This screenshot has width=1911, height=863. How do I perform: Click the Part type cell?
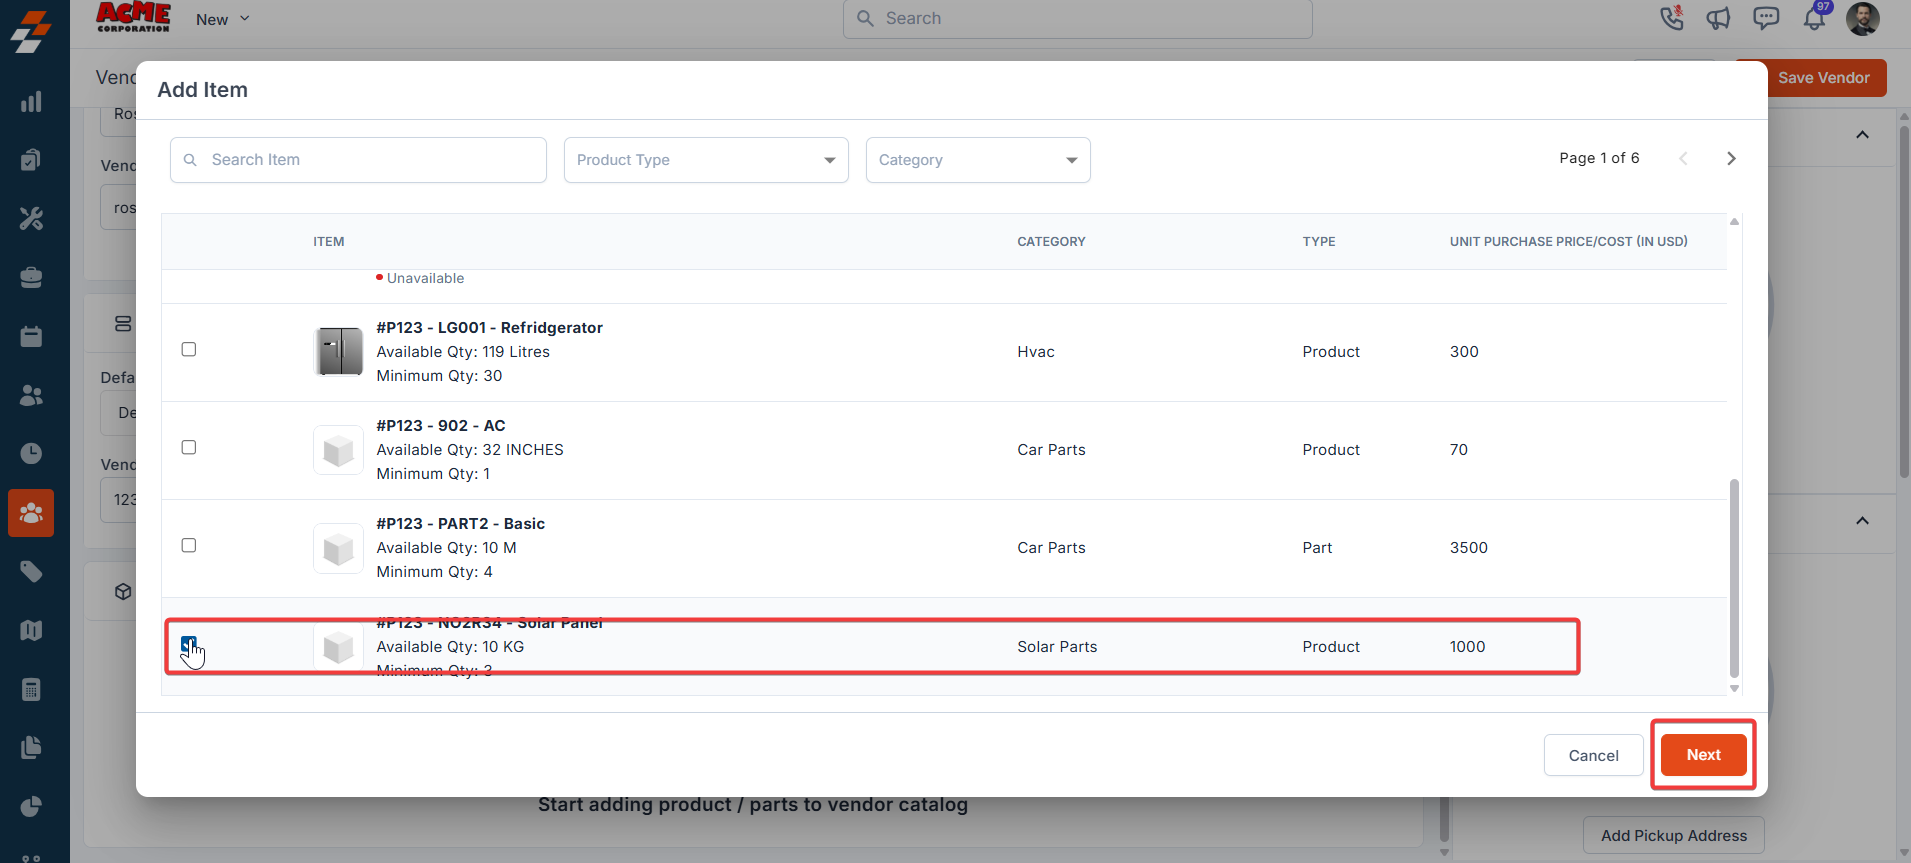(1317, 548)
